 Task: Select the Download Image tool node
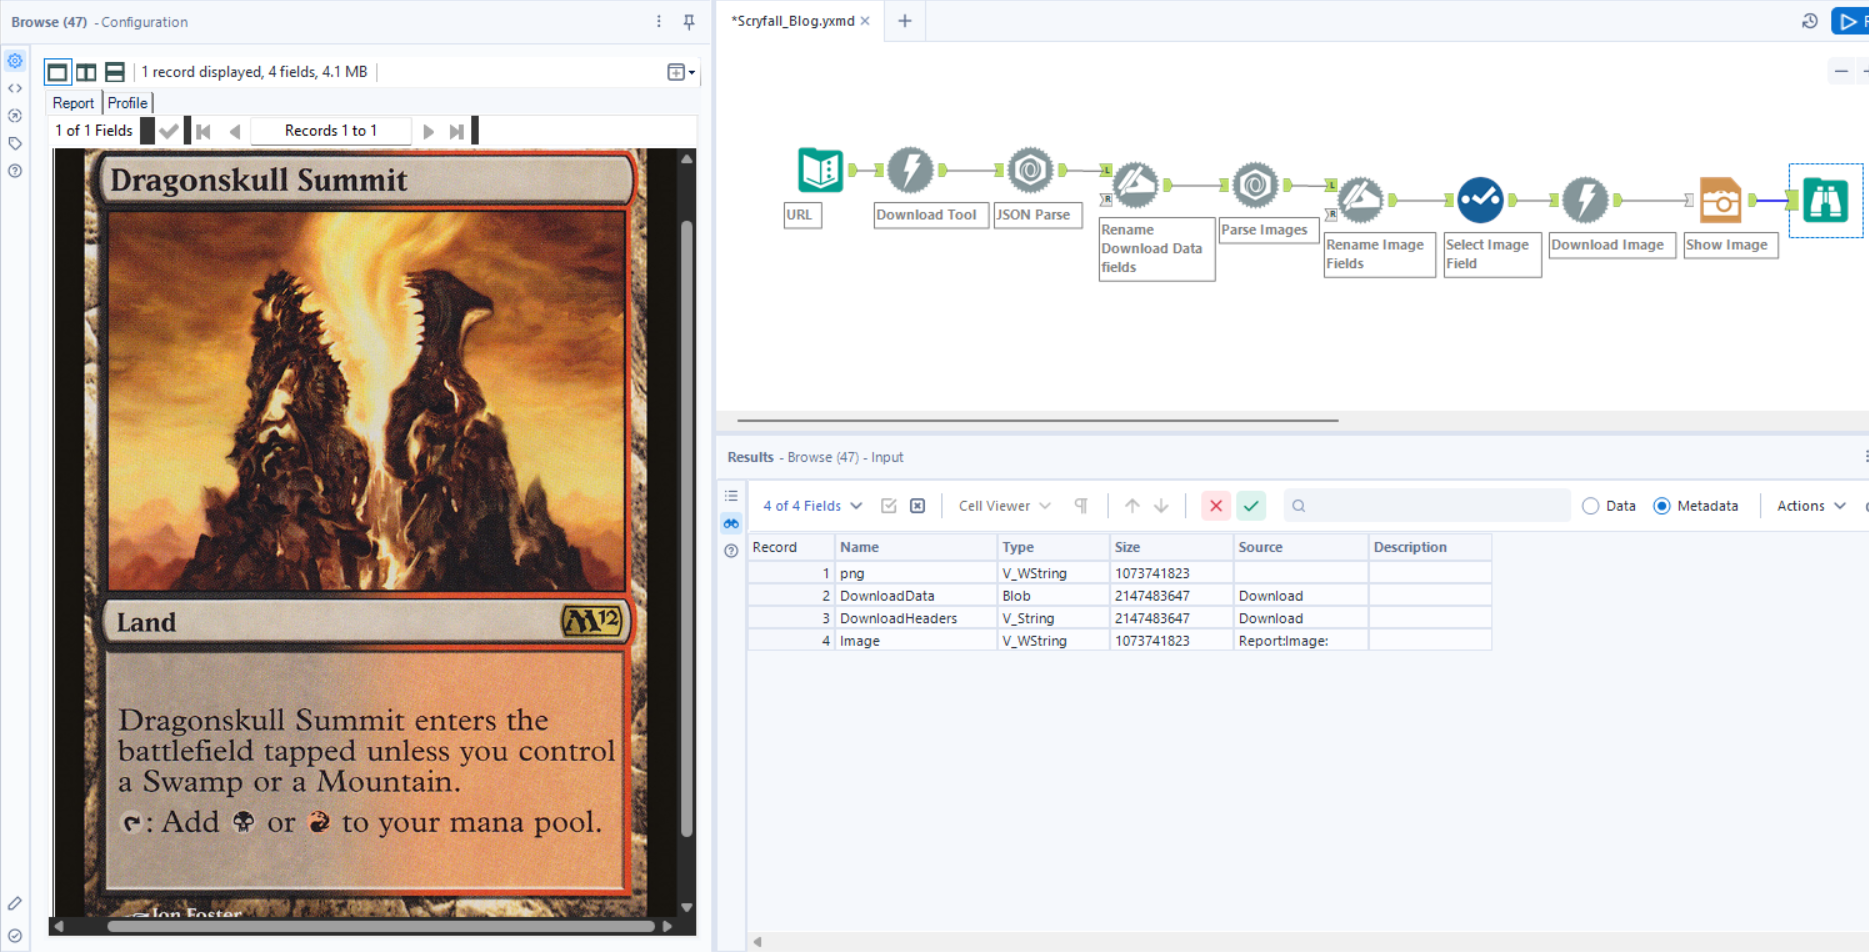click(x=1585, y=200)
